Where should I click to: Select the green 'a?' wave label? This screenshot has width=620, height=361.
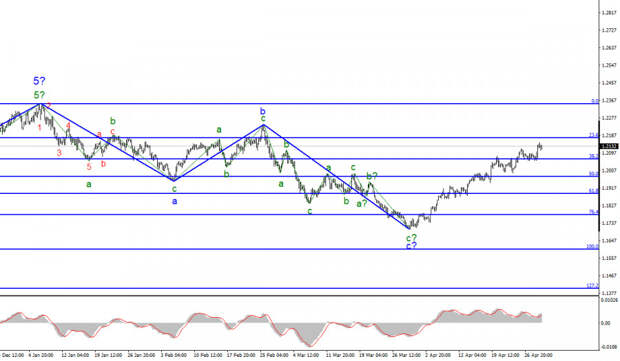(x=362, y=204)
